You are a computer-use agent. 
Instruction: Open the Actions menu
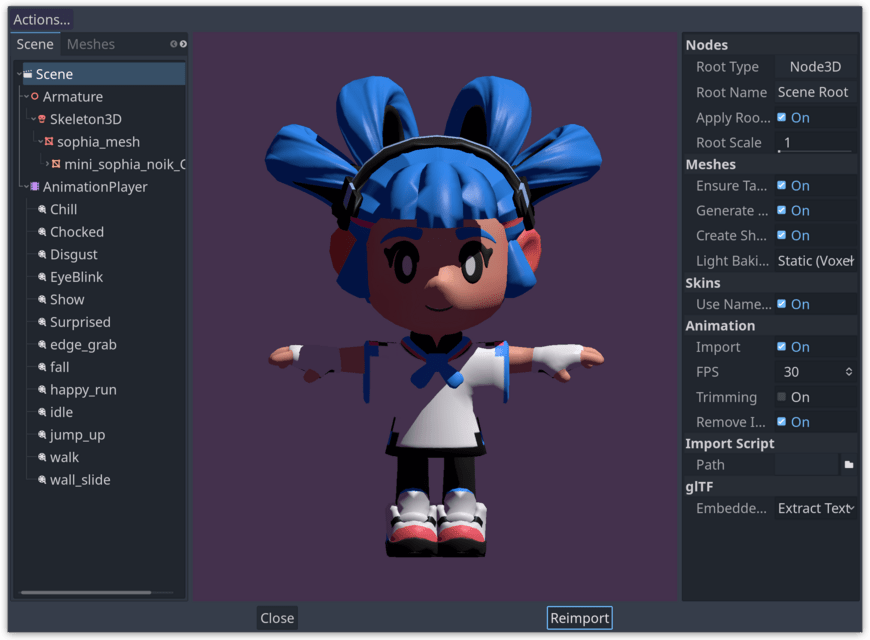click(41, 20)
